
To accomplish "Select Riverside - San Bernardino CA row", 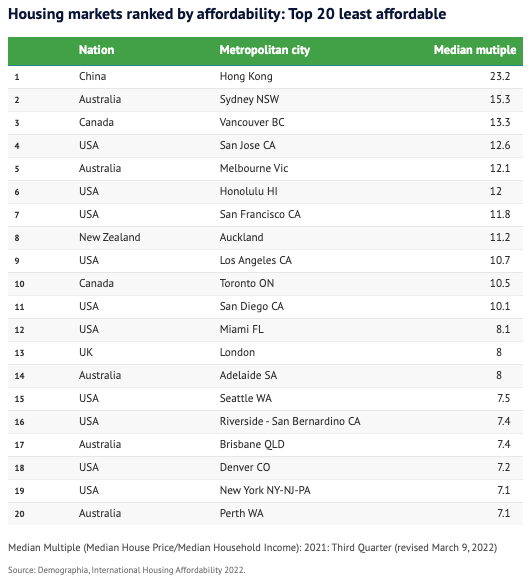I will tap(265, 422).
